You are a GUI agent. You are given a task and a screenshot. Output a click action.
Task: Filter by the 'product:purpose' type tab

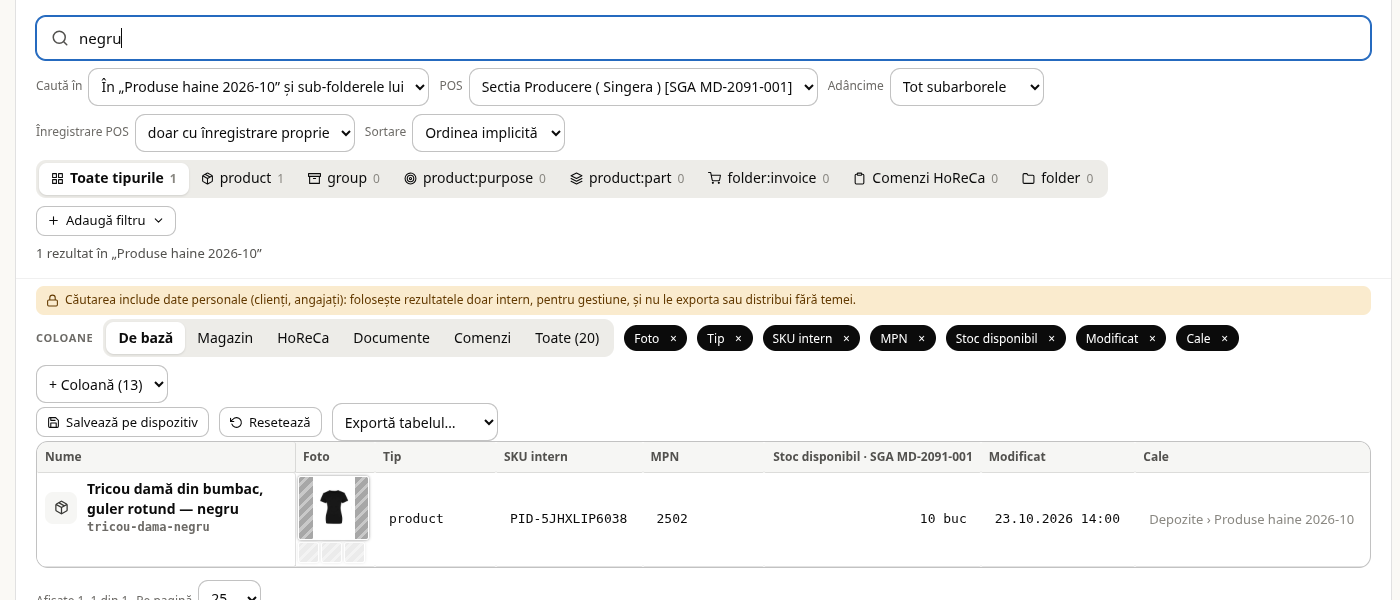(x=475, y=179)
